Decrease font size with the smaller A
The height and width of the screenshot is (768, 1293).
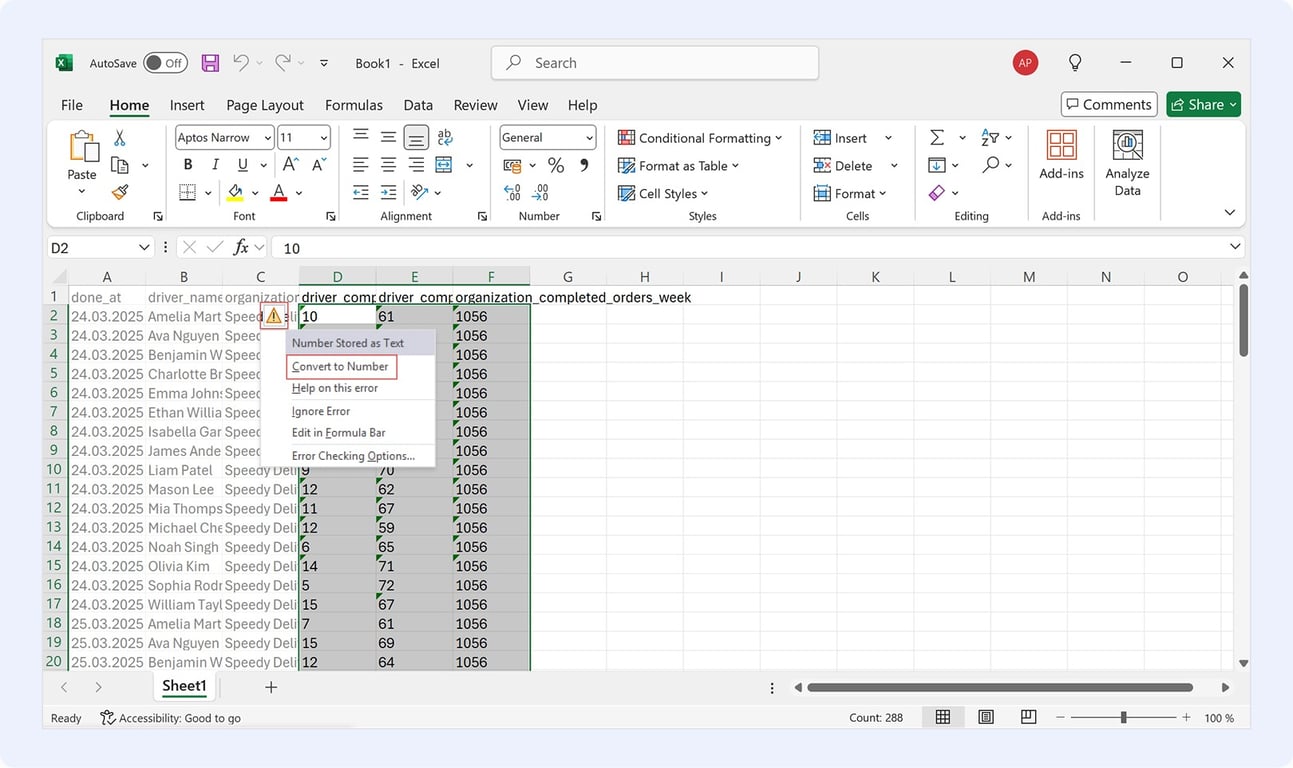(319, 165)
